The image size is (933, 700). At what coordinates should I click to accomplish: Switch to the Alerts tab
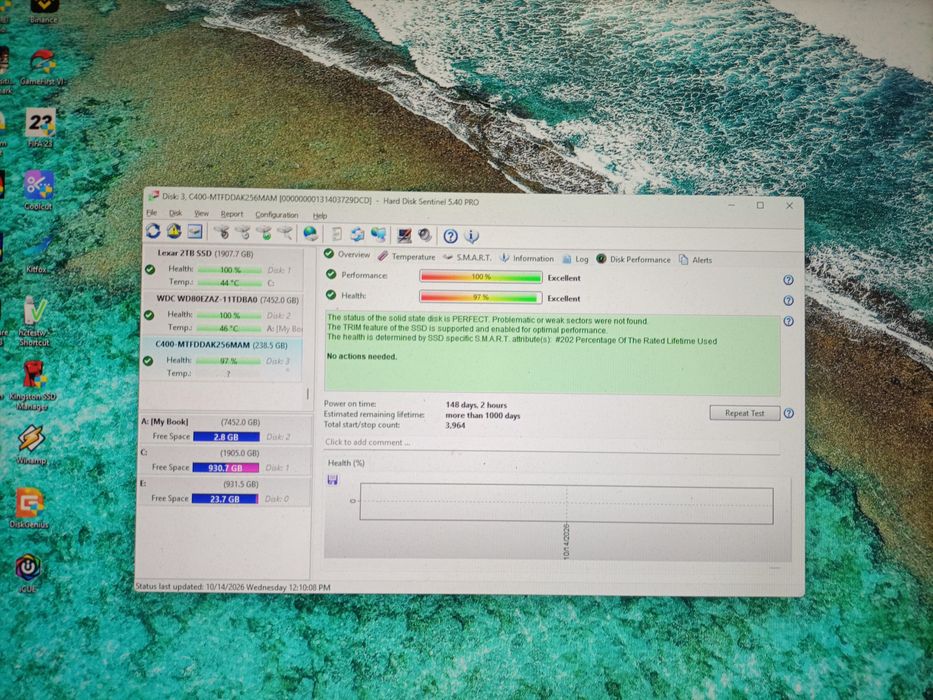696,260
